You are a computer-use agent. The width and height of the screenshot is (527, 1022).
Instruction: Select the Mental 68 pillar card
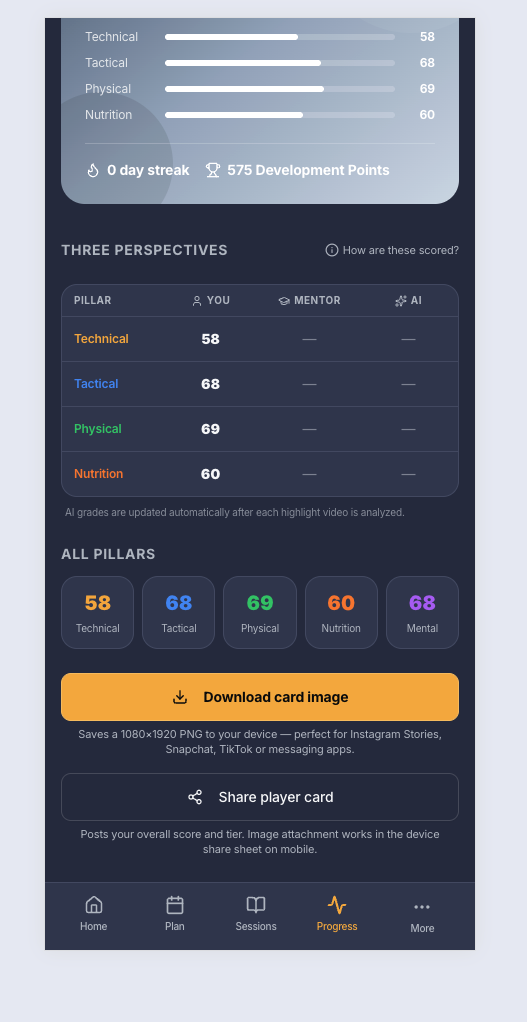click(x=422, y=613)
